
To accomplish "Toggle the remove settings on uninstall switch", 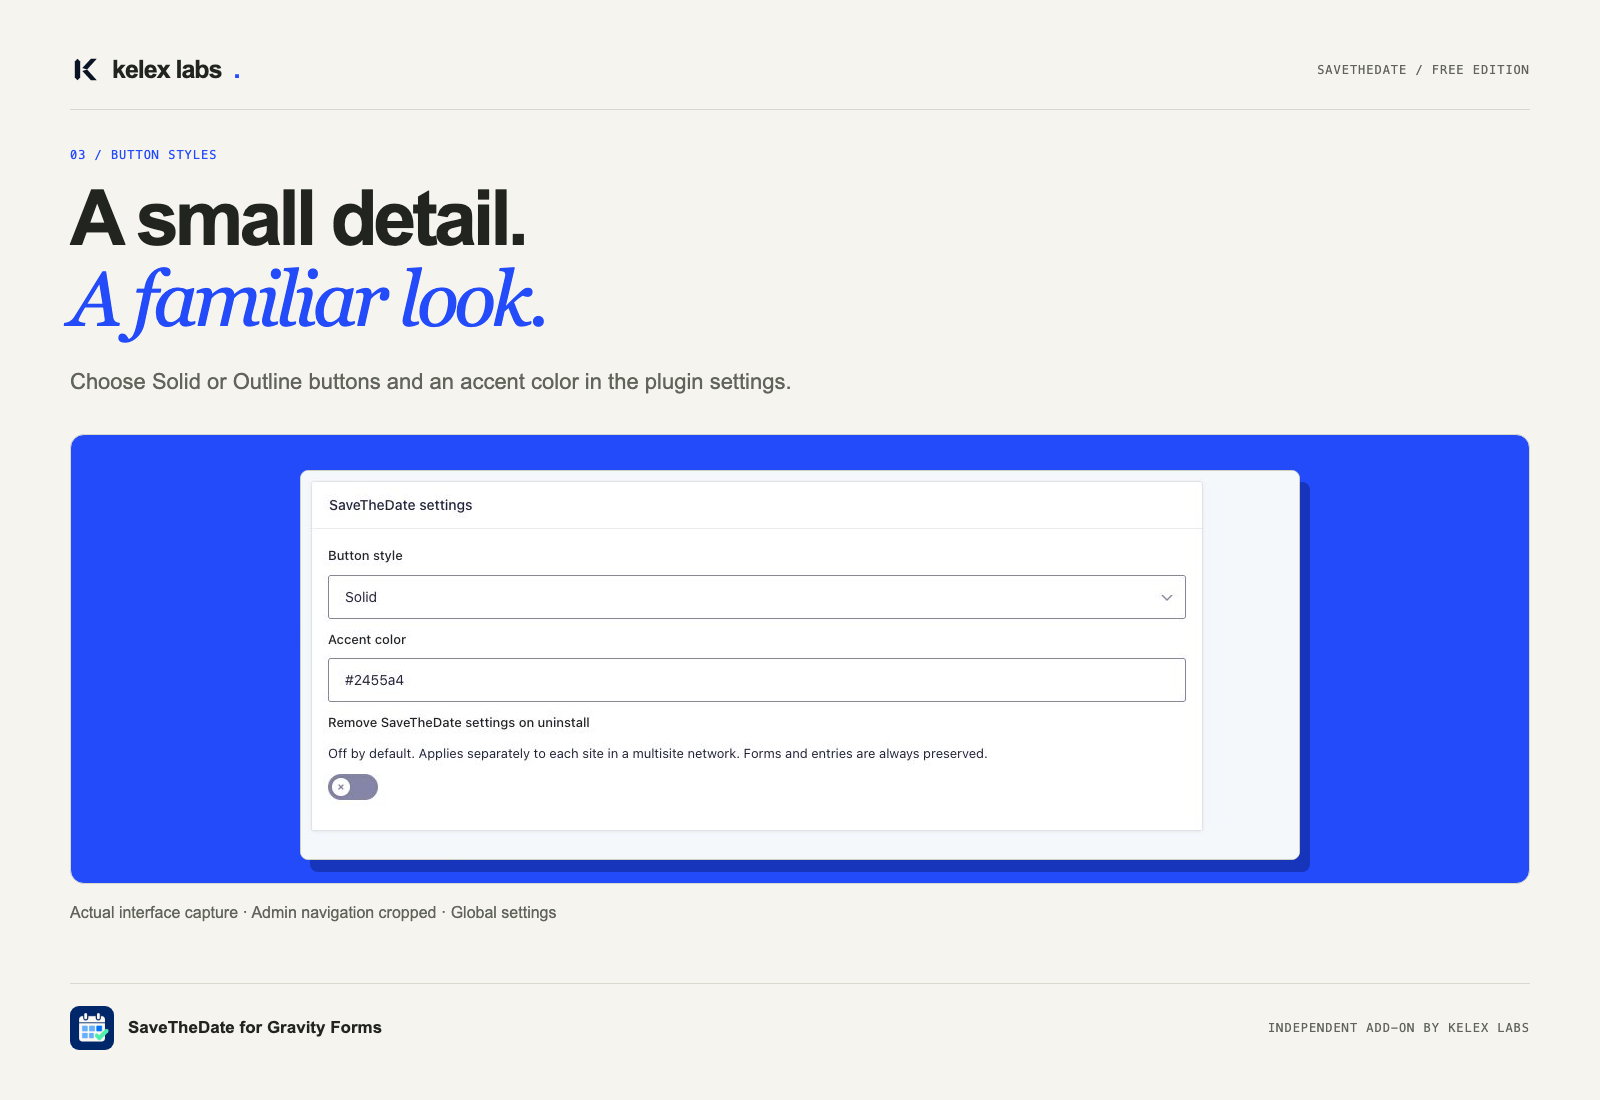I will point(353,787).
